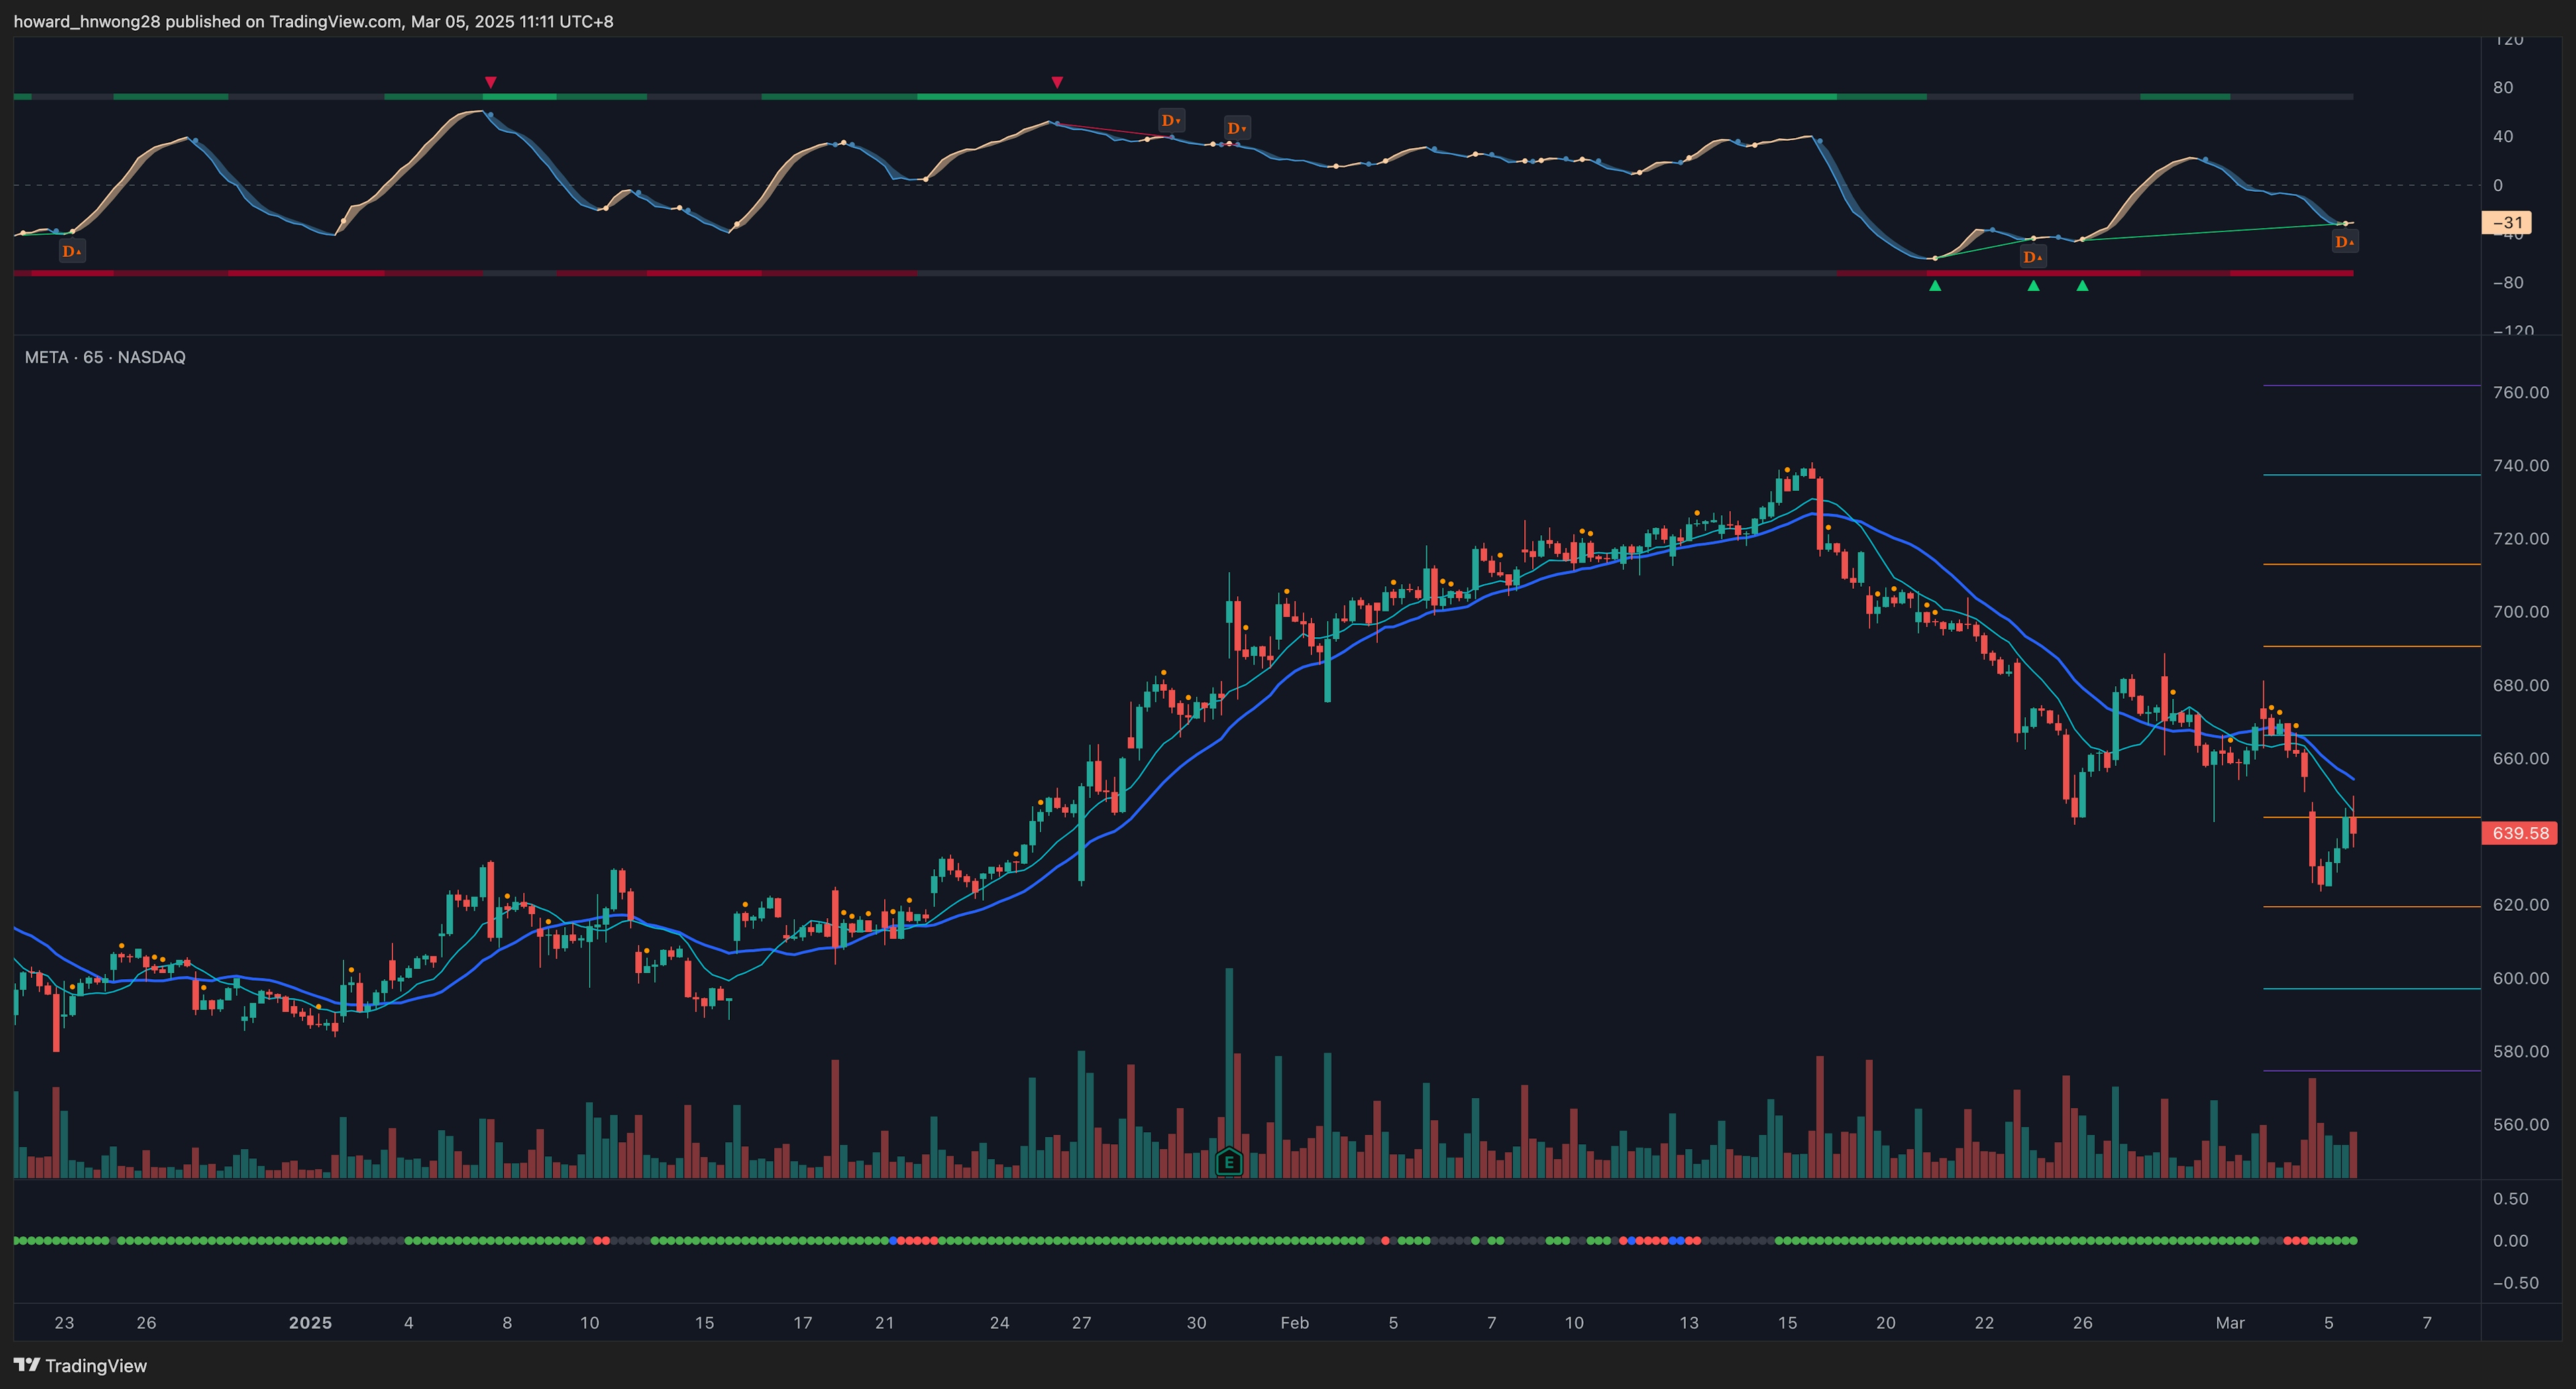Click the -31 oscillator value label

2508,223
